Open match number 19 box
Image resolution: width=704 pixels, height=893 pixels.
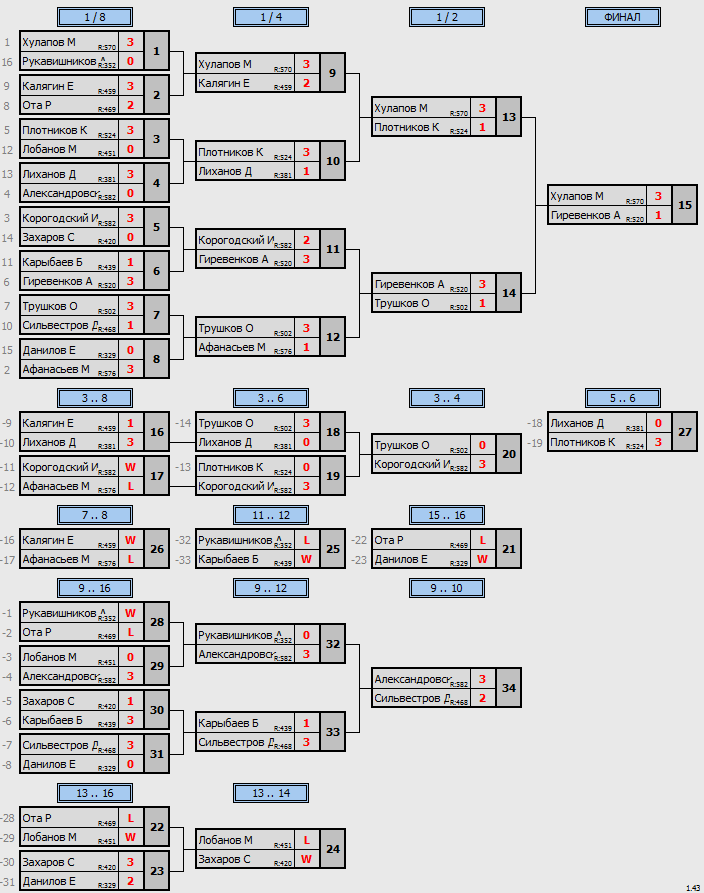pyautogui.click(x=333, y=476)
